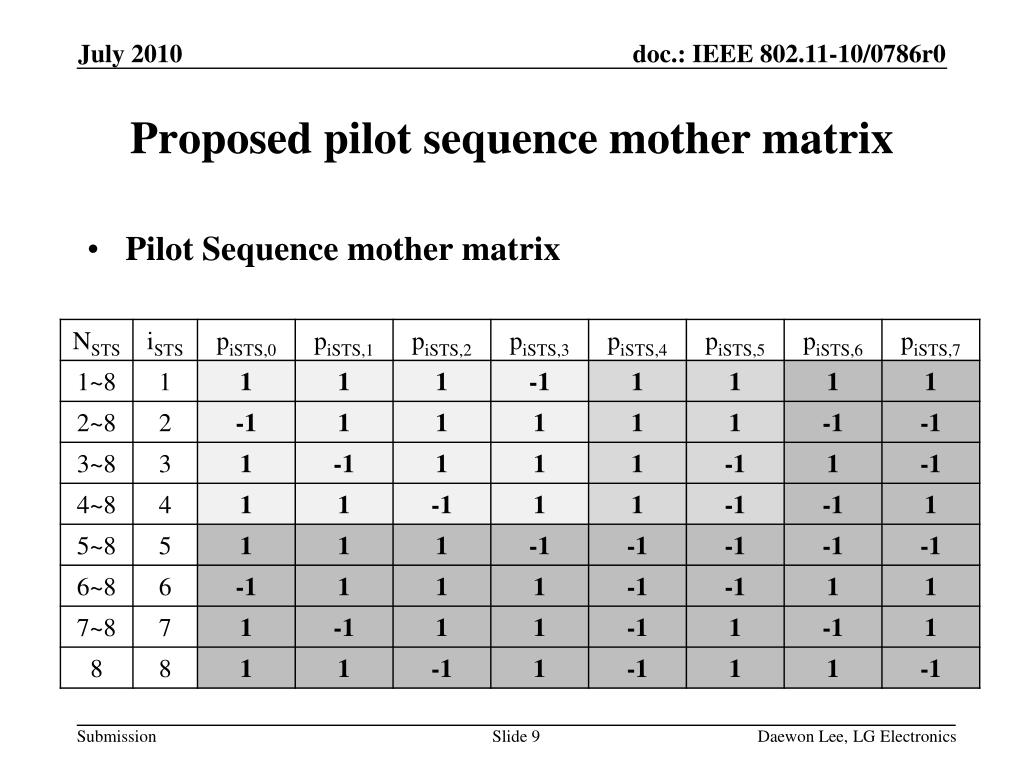Select the 'Pilot Sequence mother matrix' bullet text

[343, 249]
